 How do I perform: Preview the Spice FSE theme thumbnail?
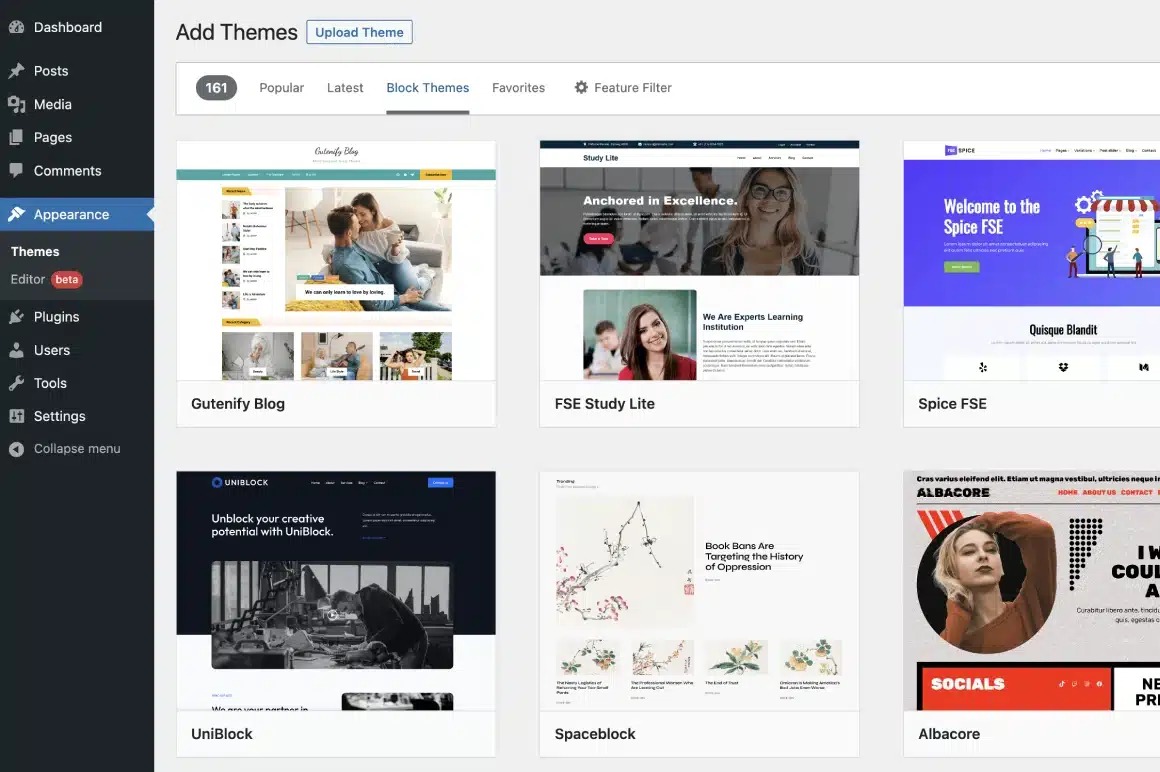pos(1031,260)
